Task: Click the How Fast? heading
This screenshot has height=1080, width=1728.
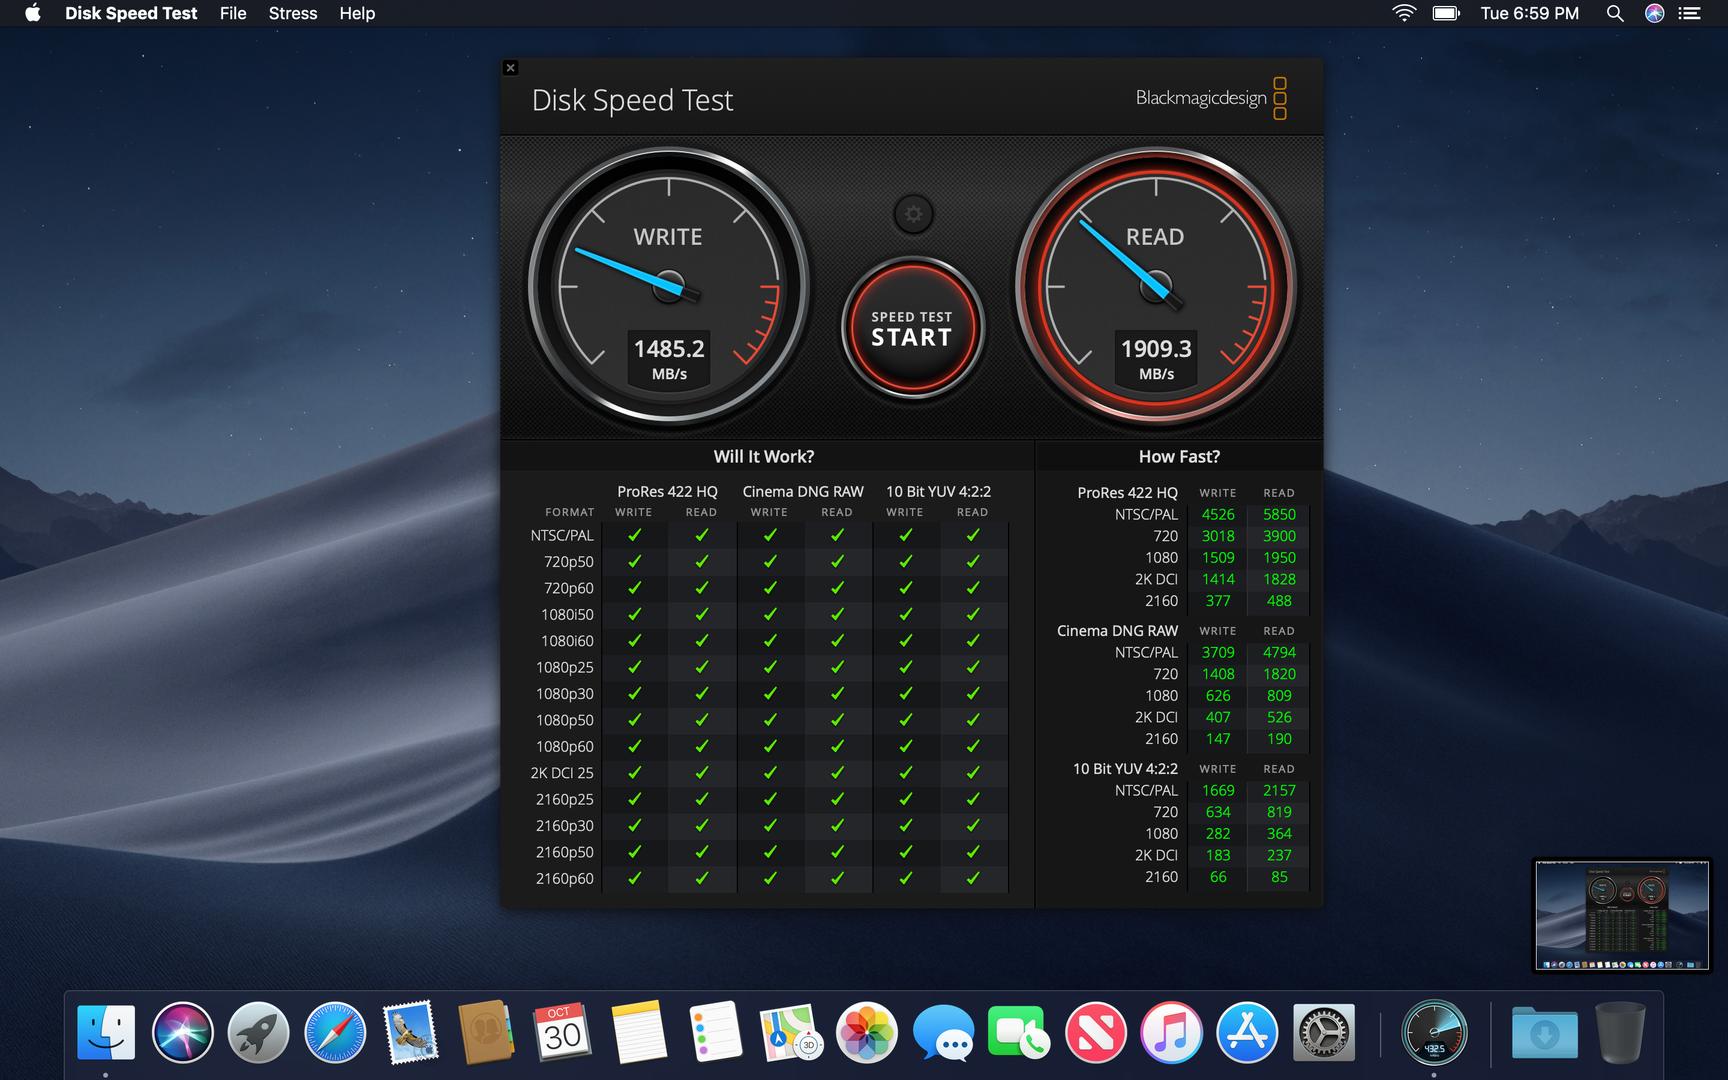Action: click(x=1179, y=456)
